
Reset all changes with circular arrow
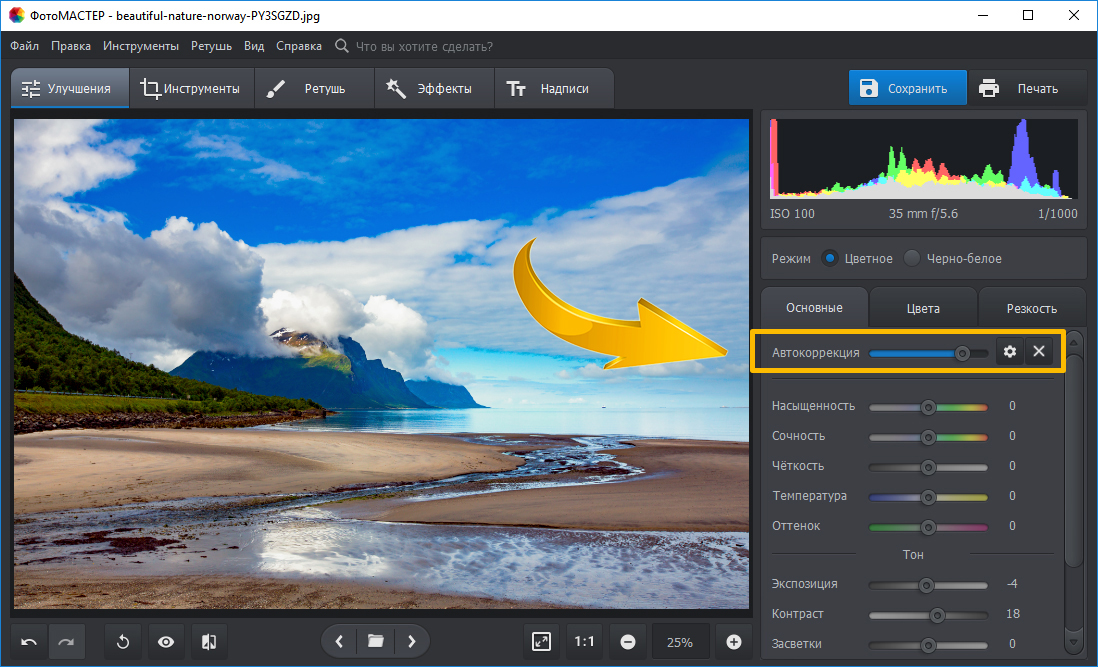pyautogui.click(x=123, y=642)
